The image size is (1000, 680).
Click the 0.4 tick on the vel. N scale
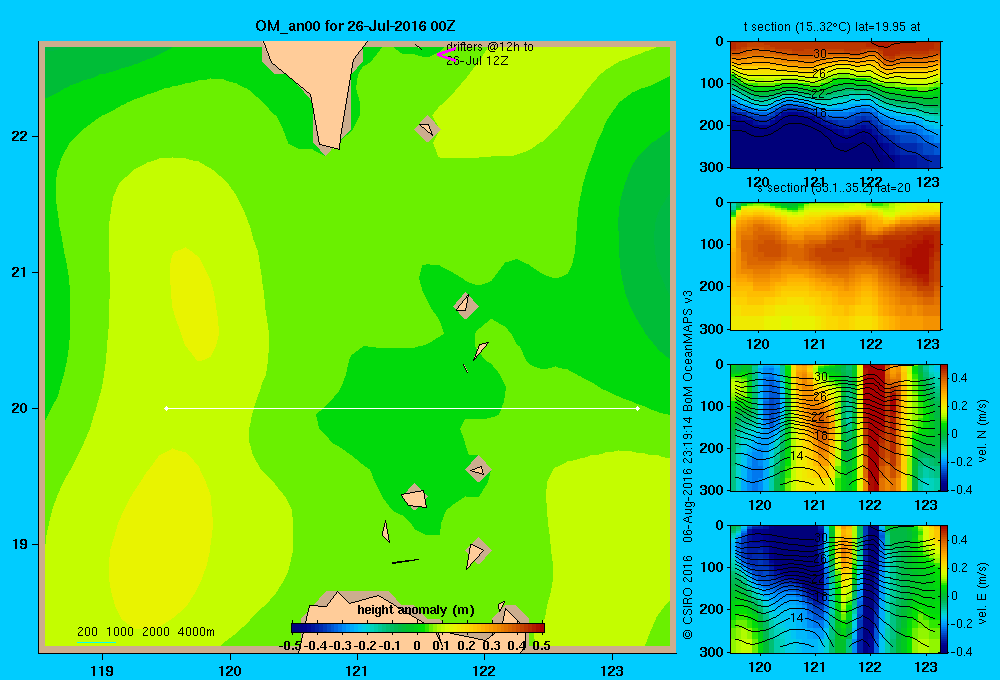[959, 378]
